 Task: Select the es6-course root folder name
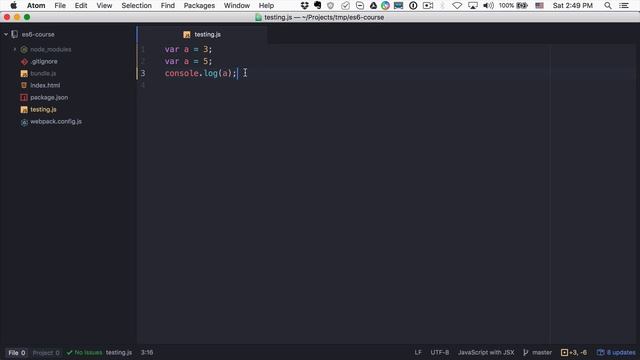pos(38,34)
